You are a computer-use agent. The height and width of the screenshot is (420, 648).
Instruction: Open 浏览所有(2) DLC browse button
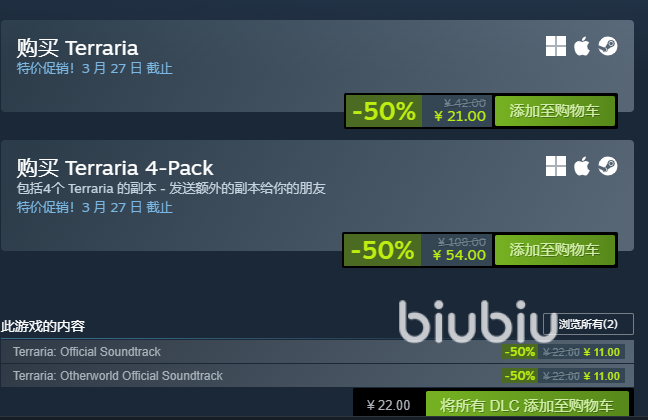(588, 324)
